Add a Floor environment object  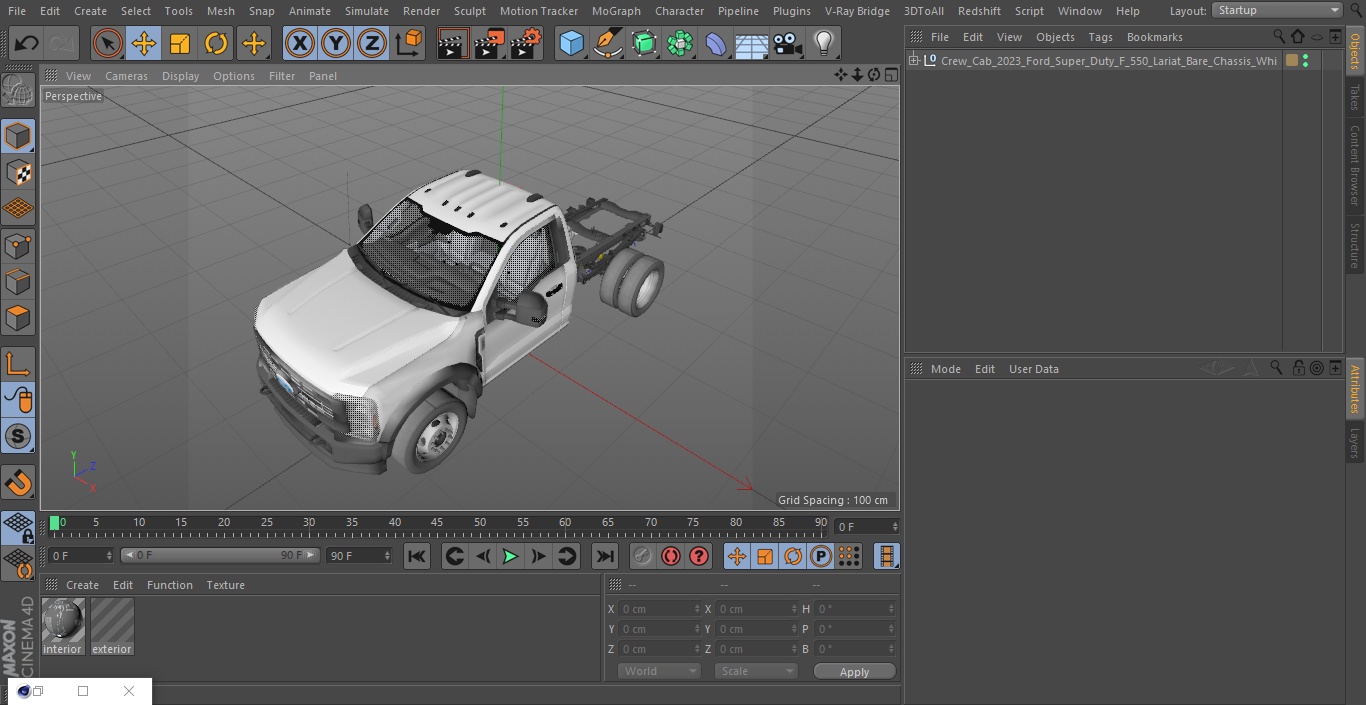click(x=752, y=43)
